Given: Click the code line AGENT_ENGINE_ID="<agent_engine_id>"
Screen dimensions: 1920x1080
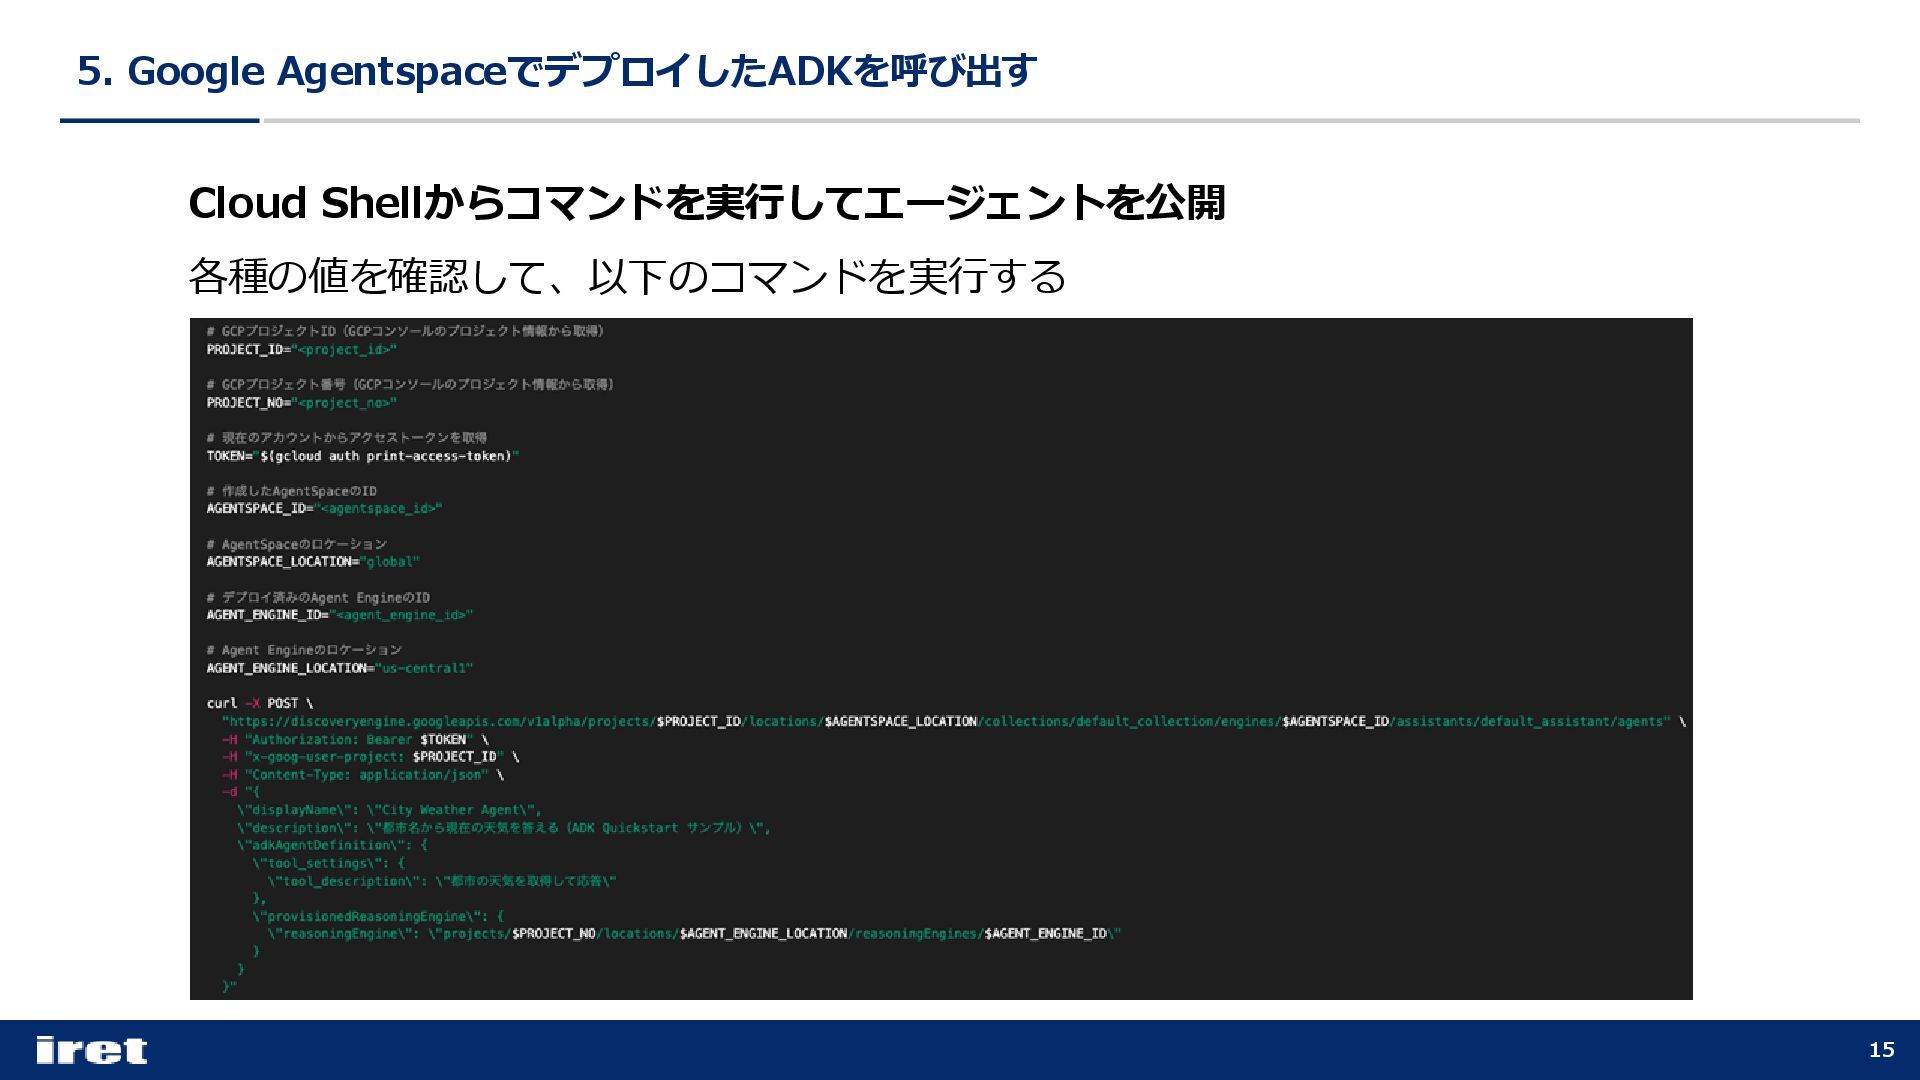Looking at the screenshot, I should (x=340, y=615).
